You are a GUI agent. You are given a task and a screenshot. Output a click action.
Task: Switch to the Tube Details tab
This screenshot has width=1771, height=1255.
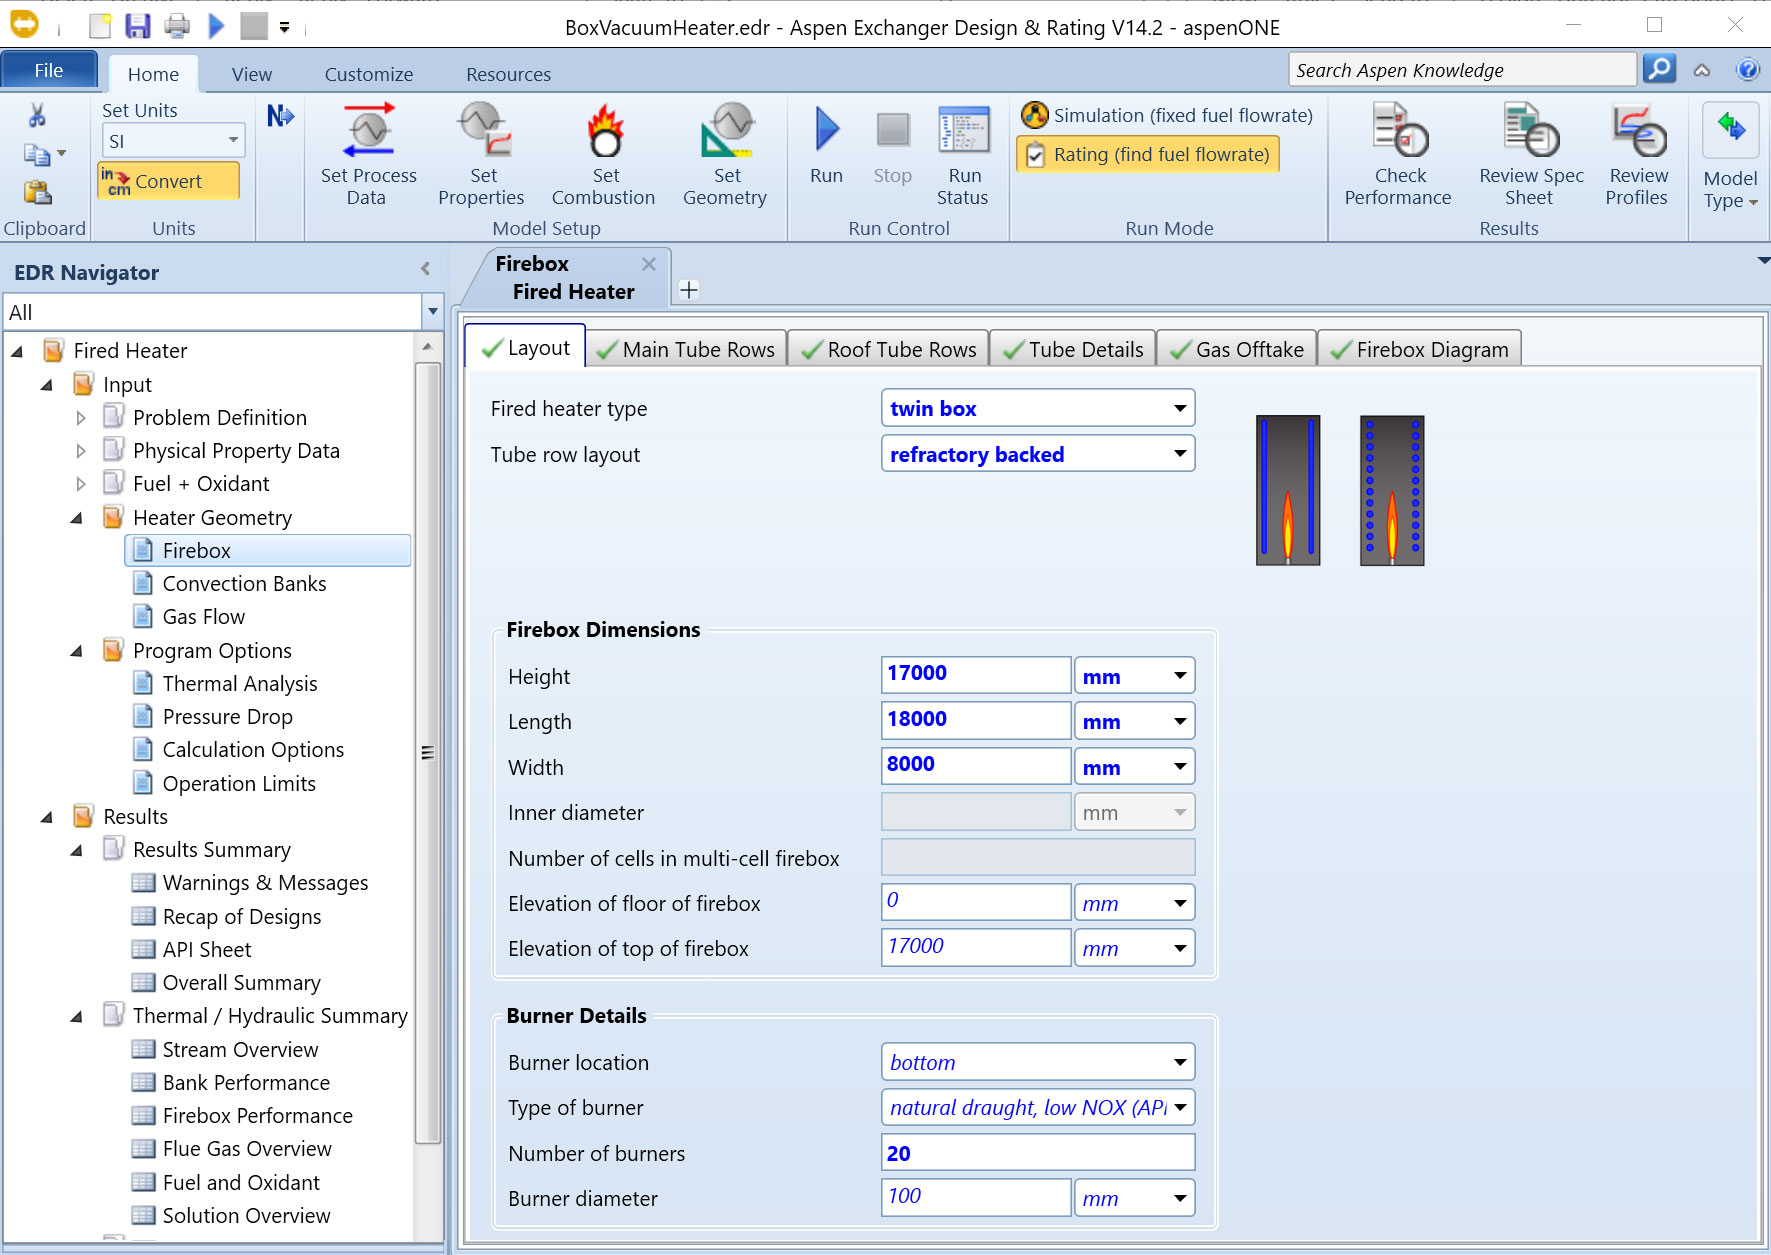tap(1073, 350)
